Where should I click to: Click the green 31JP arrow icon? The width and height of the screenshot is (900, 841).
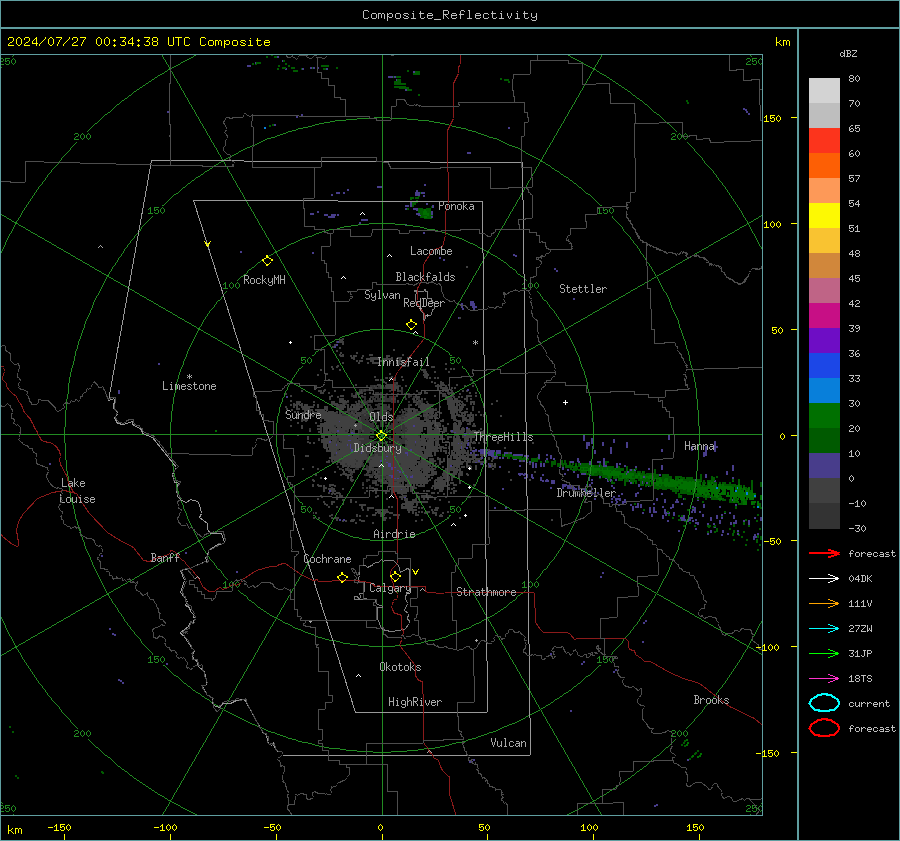click(824, 653)
